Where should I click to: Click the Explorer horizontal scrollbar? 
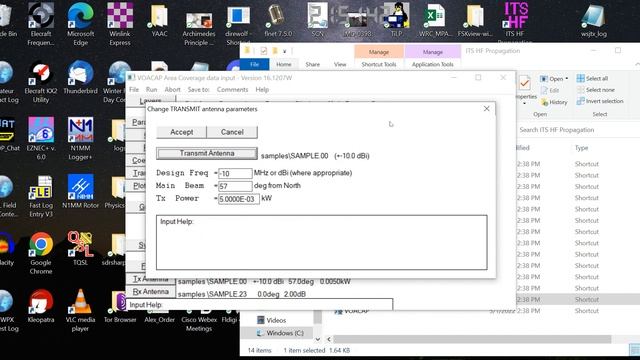click(x=472, y=339)
